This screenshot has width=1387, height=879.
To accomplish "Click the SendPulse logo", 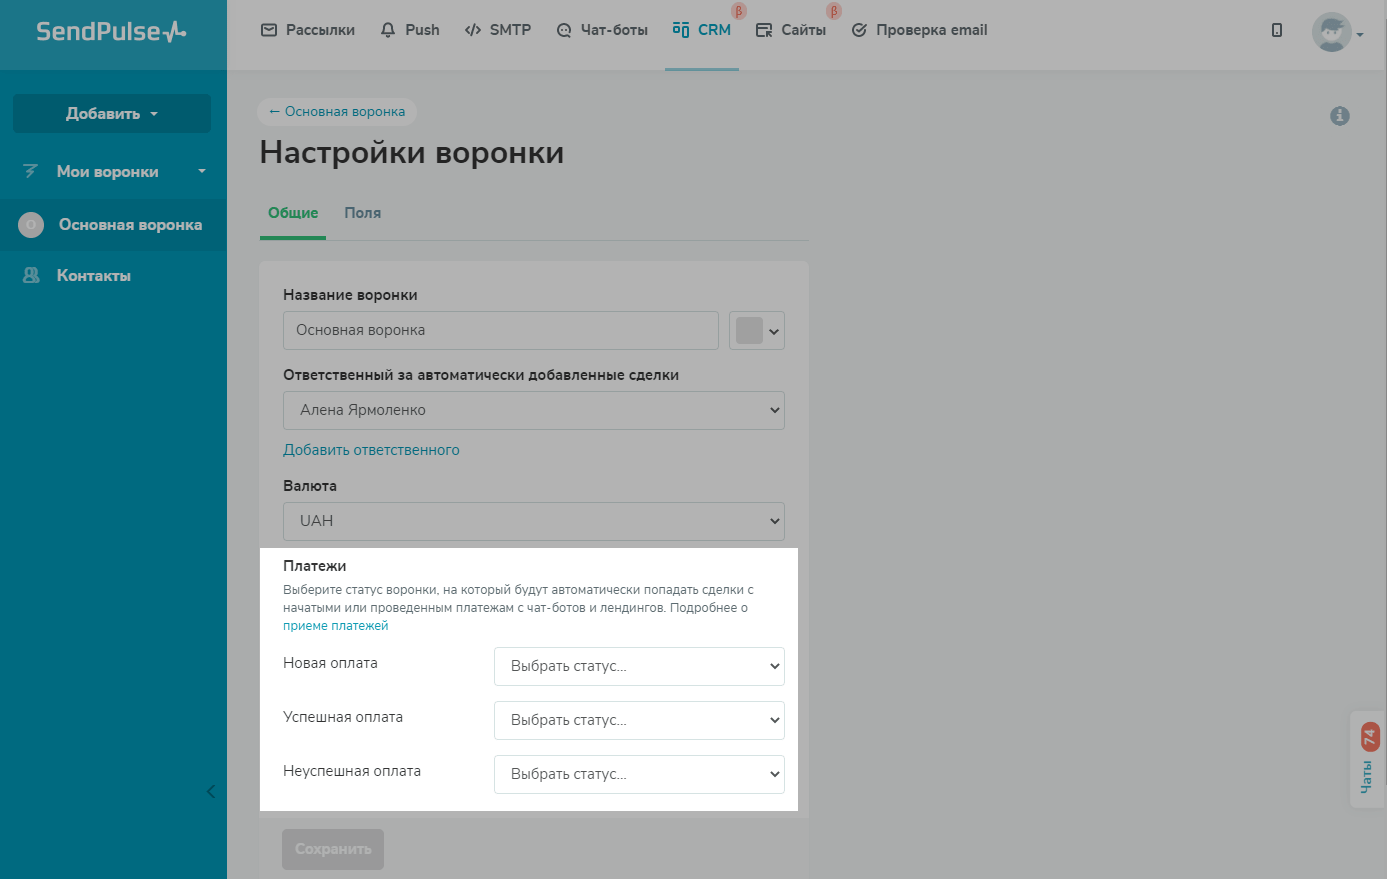I will coord(111,32).
